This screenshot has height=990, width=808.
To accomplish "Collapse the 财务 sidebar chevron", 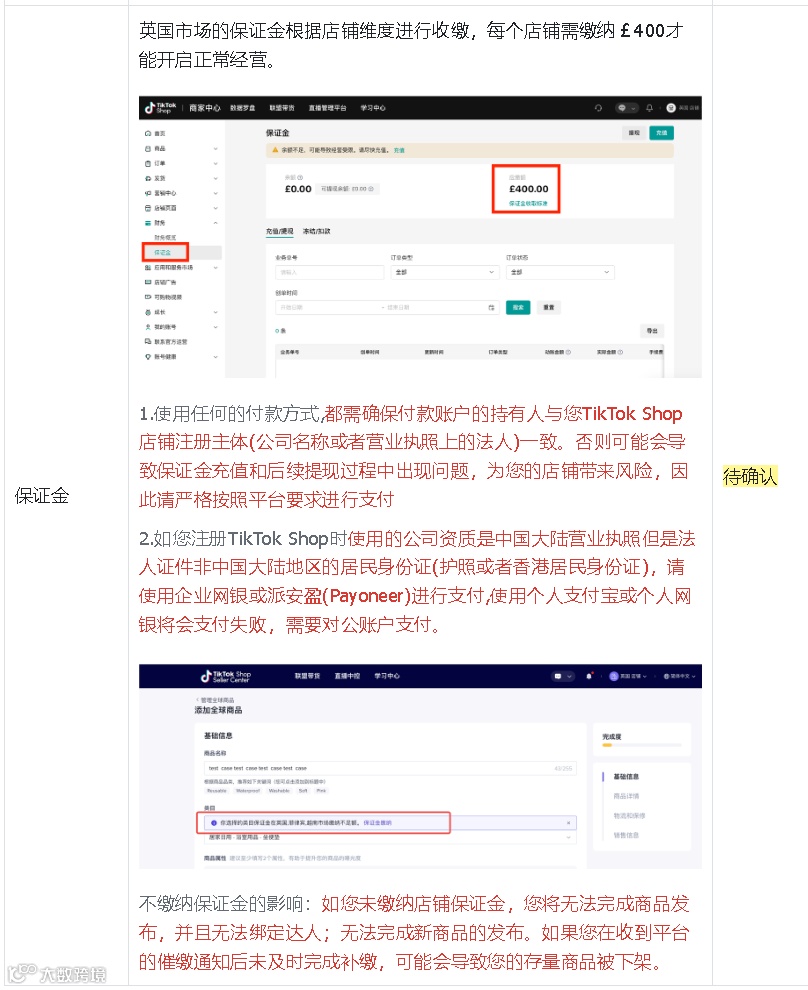I will click(215, 223).
